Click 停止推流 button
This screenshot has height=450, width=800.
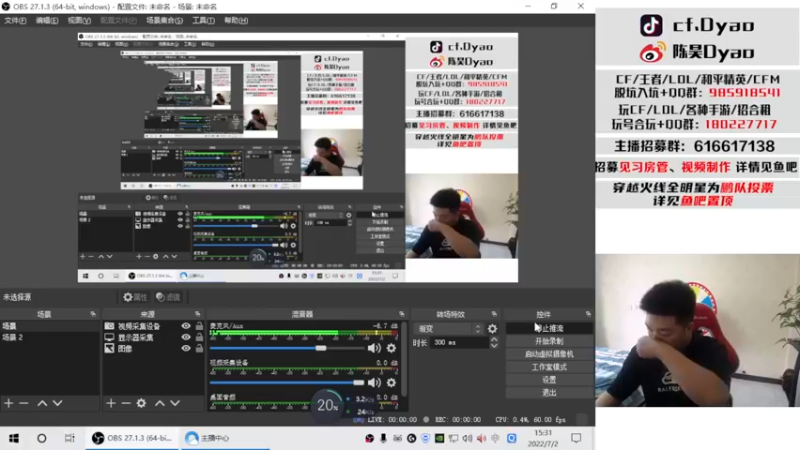click(549, 328)
